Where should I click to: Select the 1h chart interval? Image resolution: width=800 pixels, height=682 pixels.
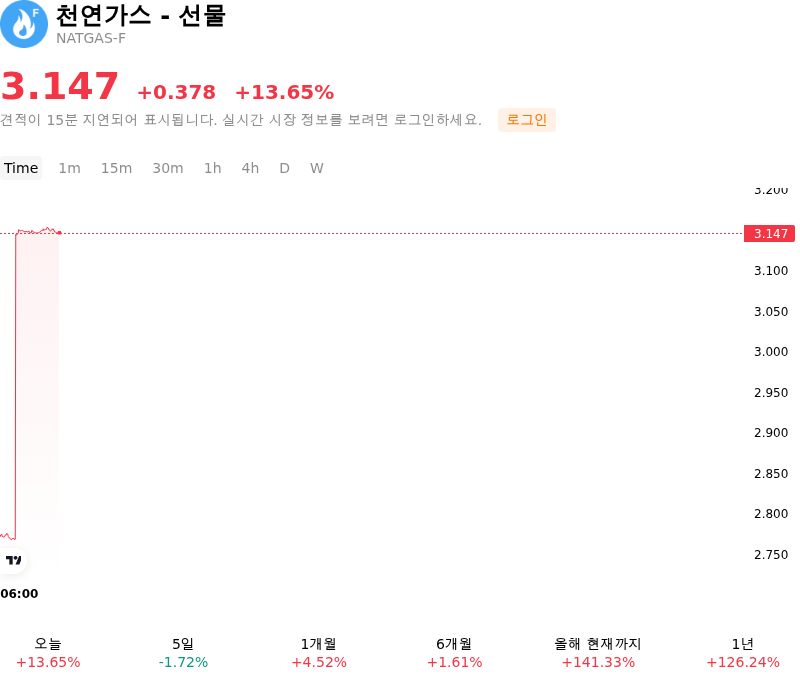click(213, 168)
